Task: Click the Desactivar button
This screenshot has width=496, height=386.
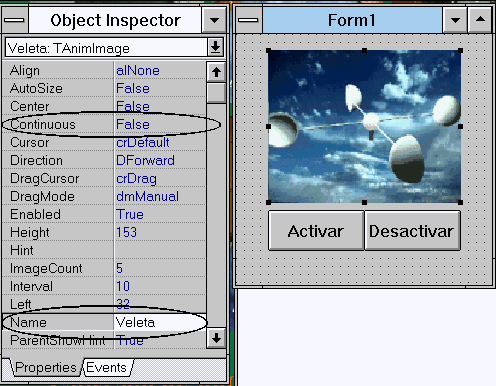Action: 412,230
